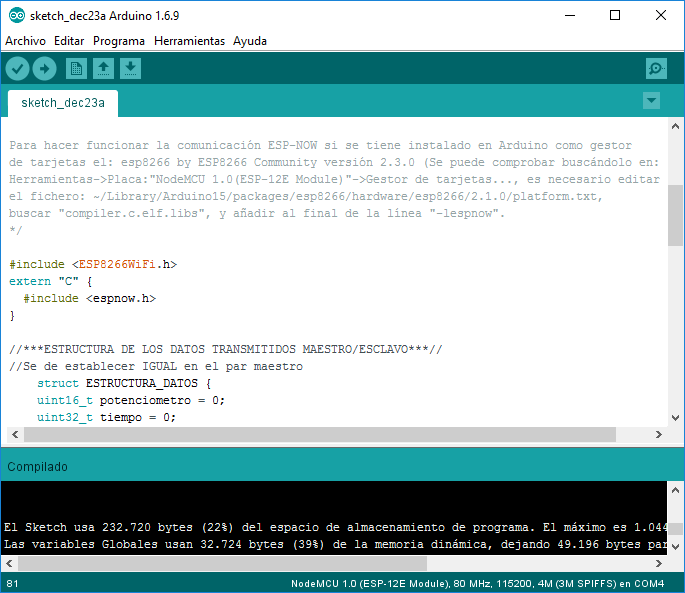This screenshot has width=685, height=593.
Task: Click editor vertical scrollbar up arrow
Action: (x=675, y=126)
